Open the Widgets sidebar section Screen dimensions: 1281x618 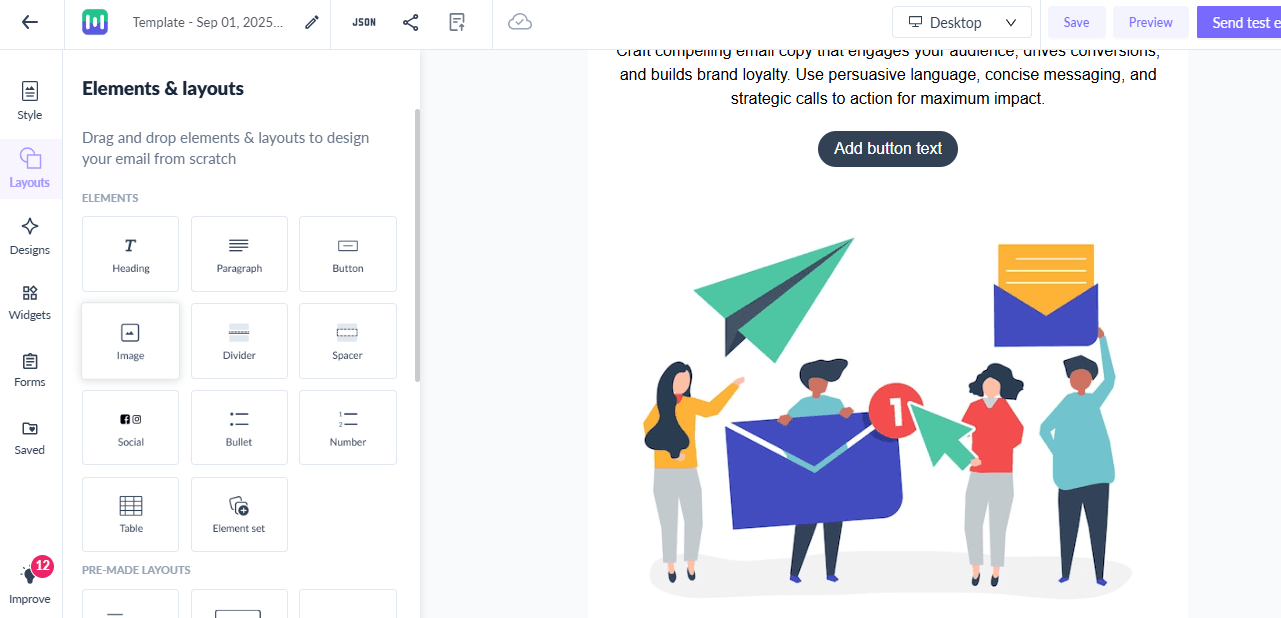click(x=30, y=302)
